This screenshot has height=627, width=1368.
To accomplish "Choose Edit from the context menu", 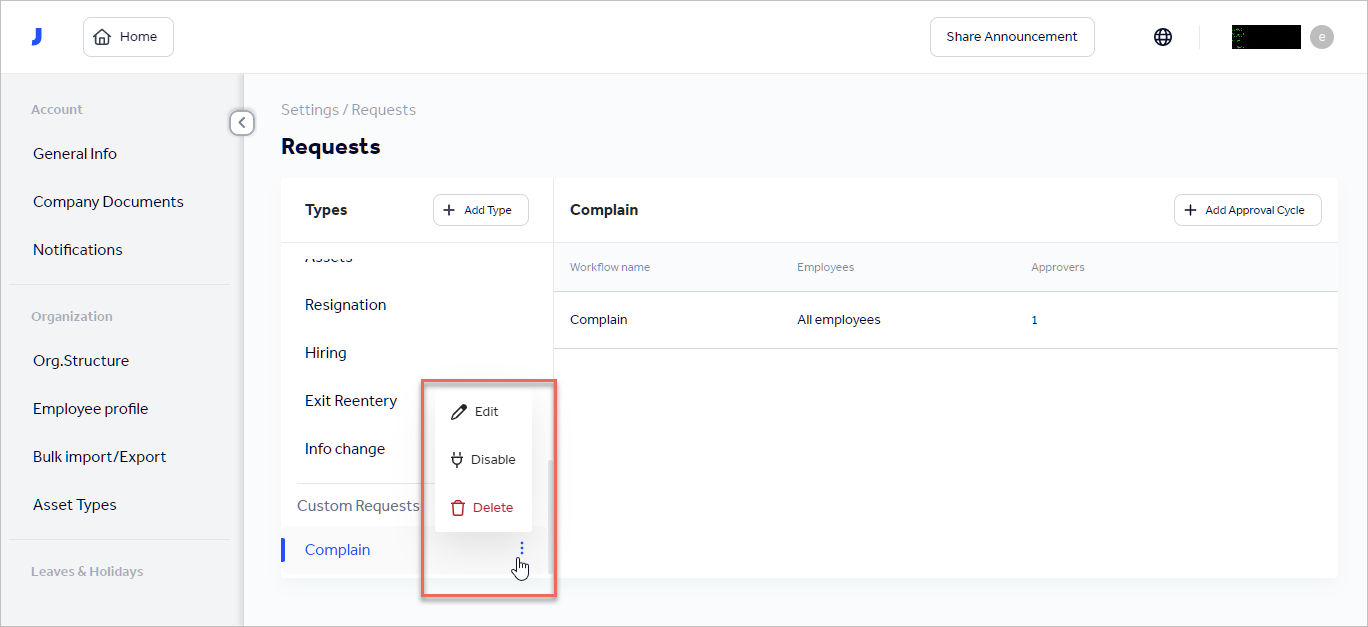I will pyautogui.click(x=484, y=411).
